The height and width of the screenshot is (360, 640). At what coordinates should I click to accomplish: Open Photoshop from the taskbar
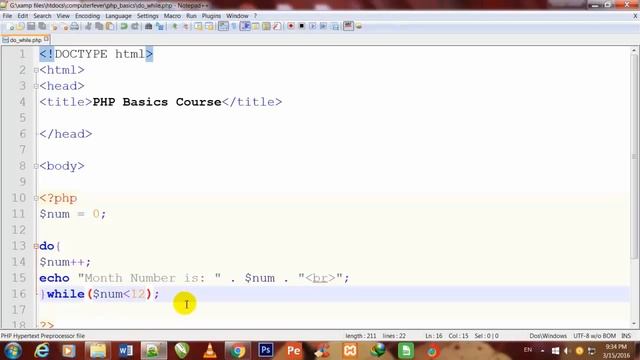click(265, 350)
